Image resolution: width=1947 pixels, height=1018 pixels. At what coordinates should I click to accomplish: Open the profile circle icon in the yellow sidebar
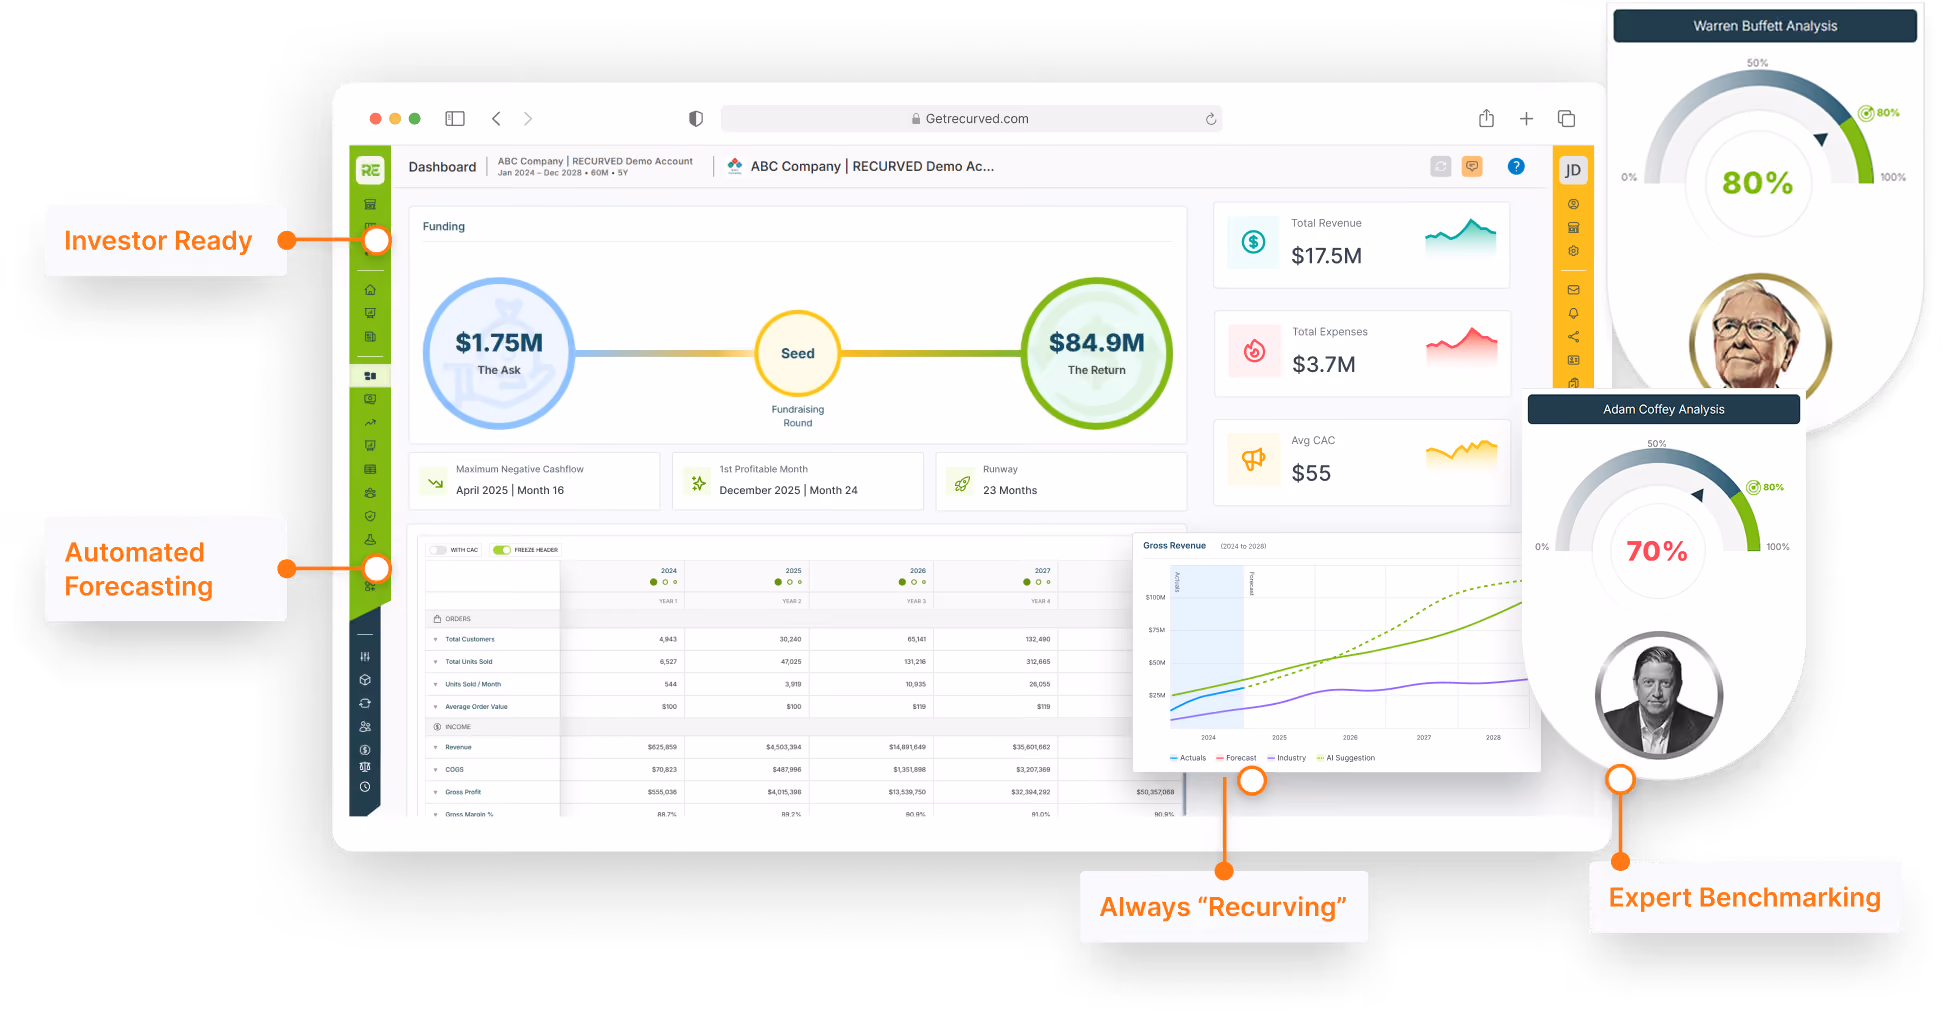(1573, 204)
